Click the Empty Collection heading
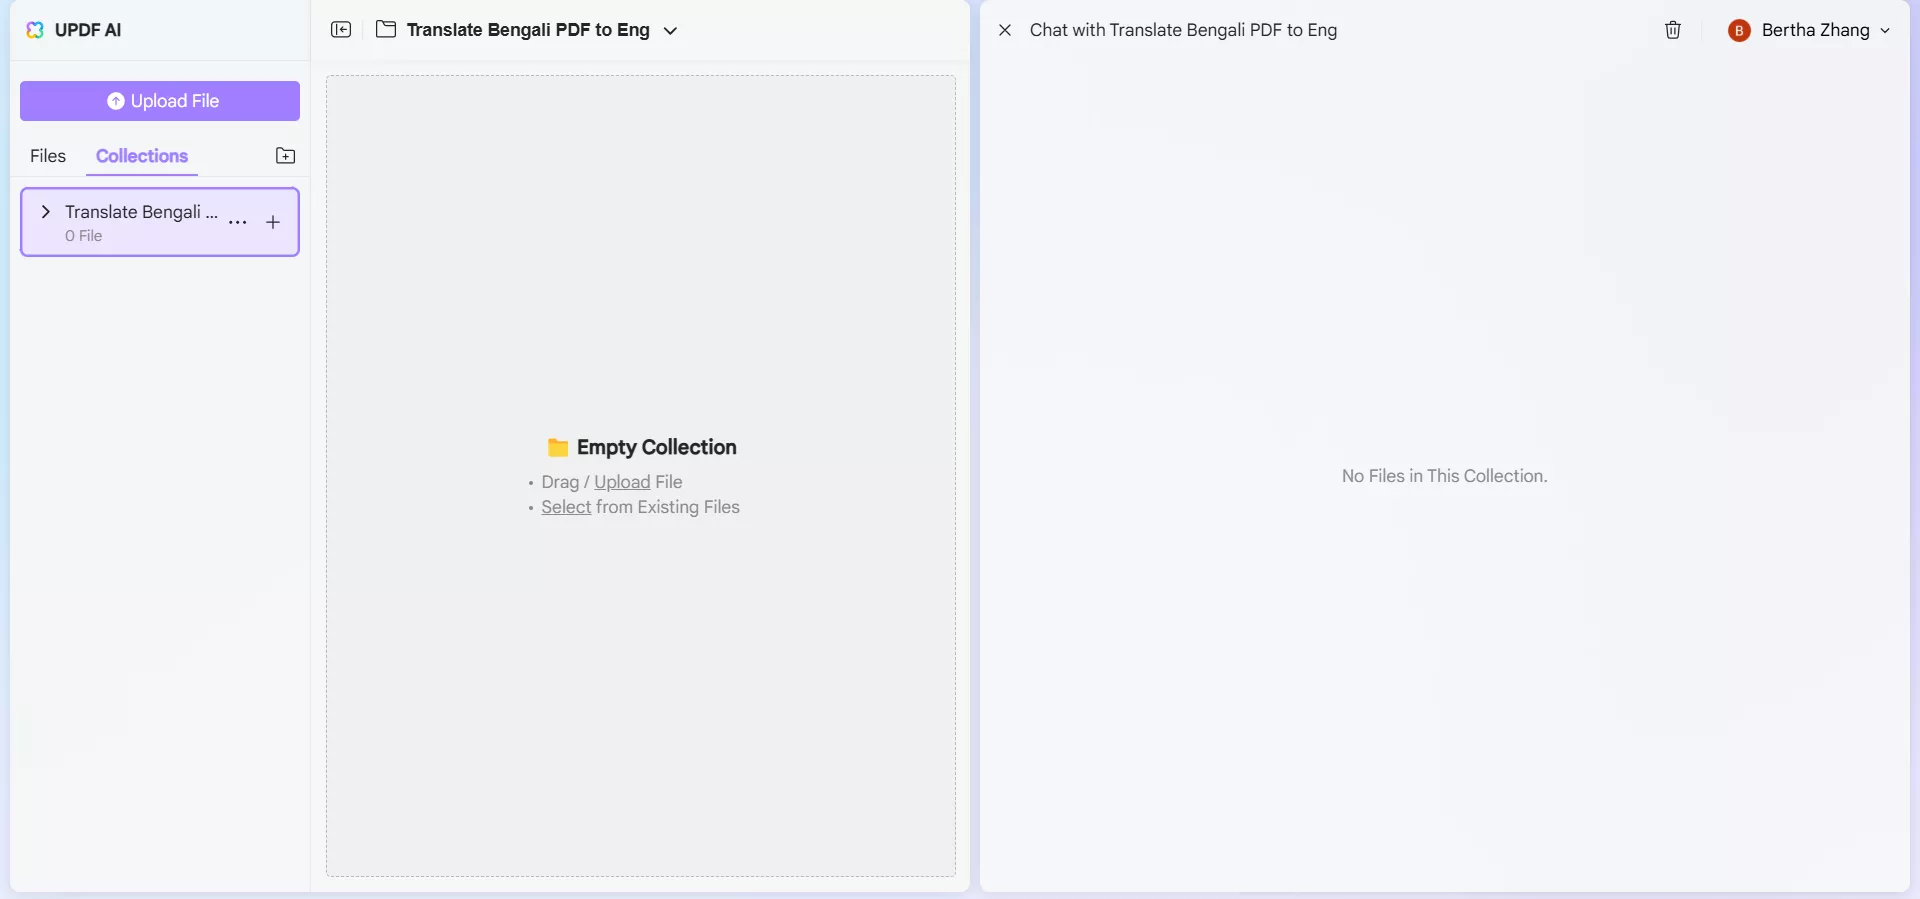The height and width of the screenshot is (899, 1920). click(x=657, y=447)
